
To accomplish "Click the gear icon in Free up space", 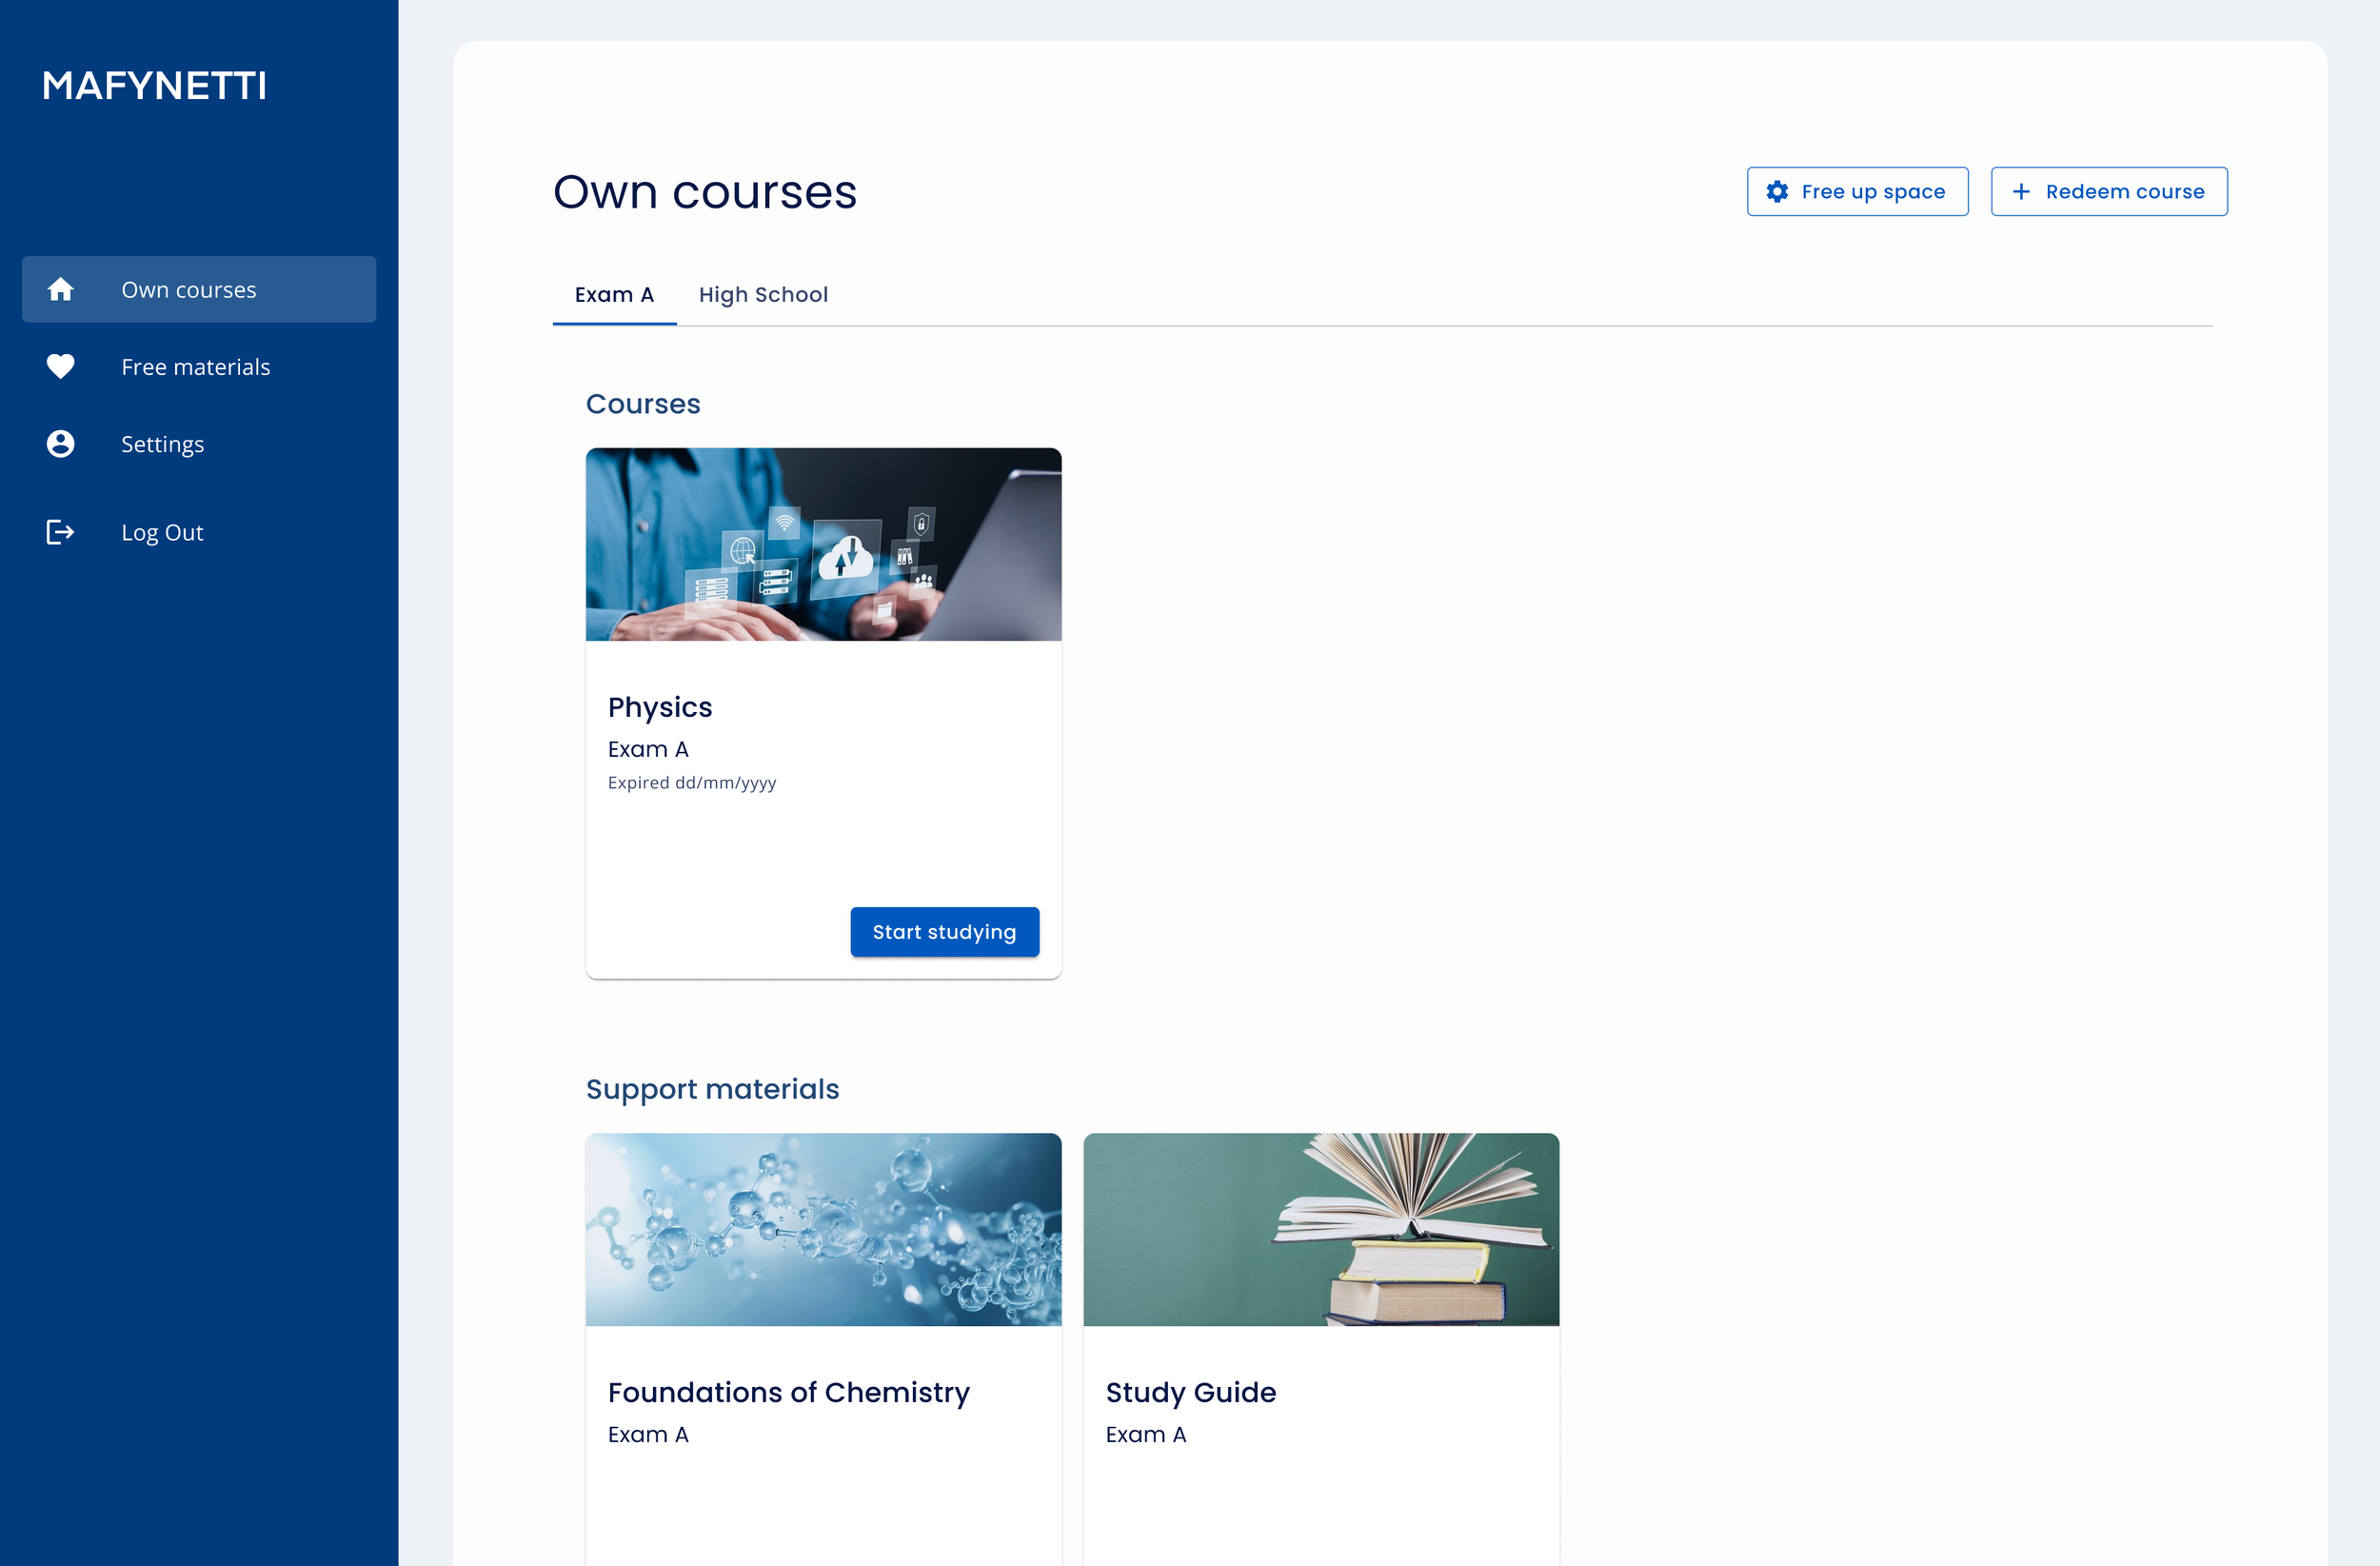I will (1777, 191).
